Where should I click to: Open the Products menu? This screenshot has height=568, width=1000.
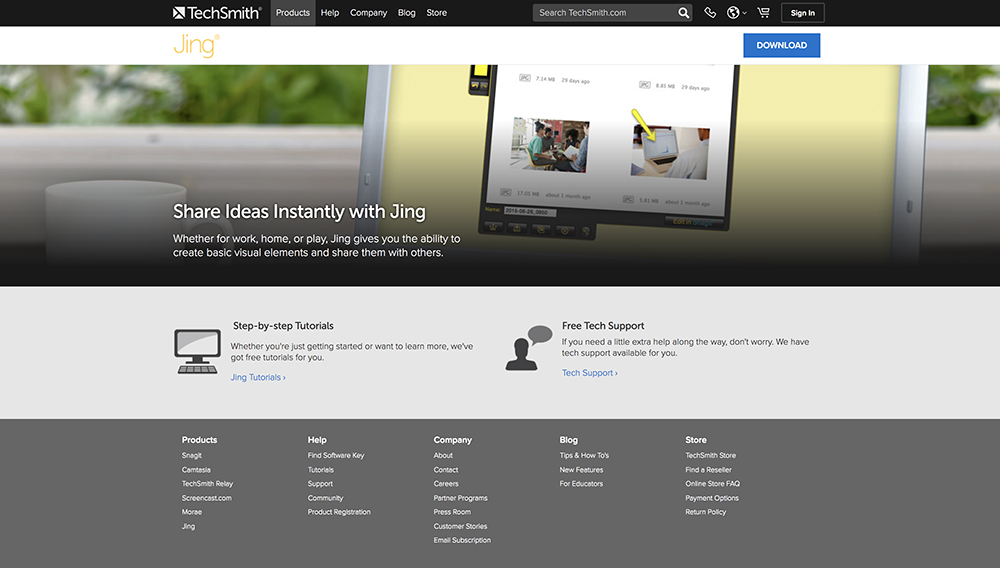[x=293, y=13]
